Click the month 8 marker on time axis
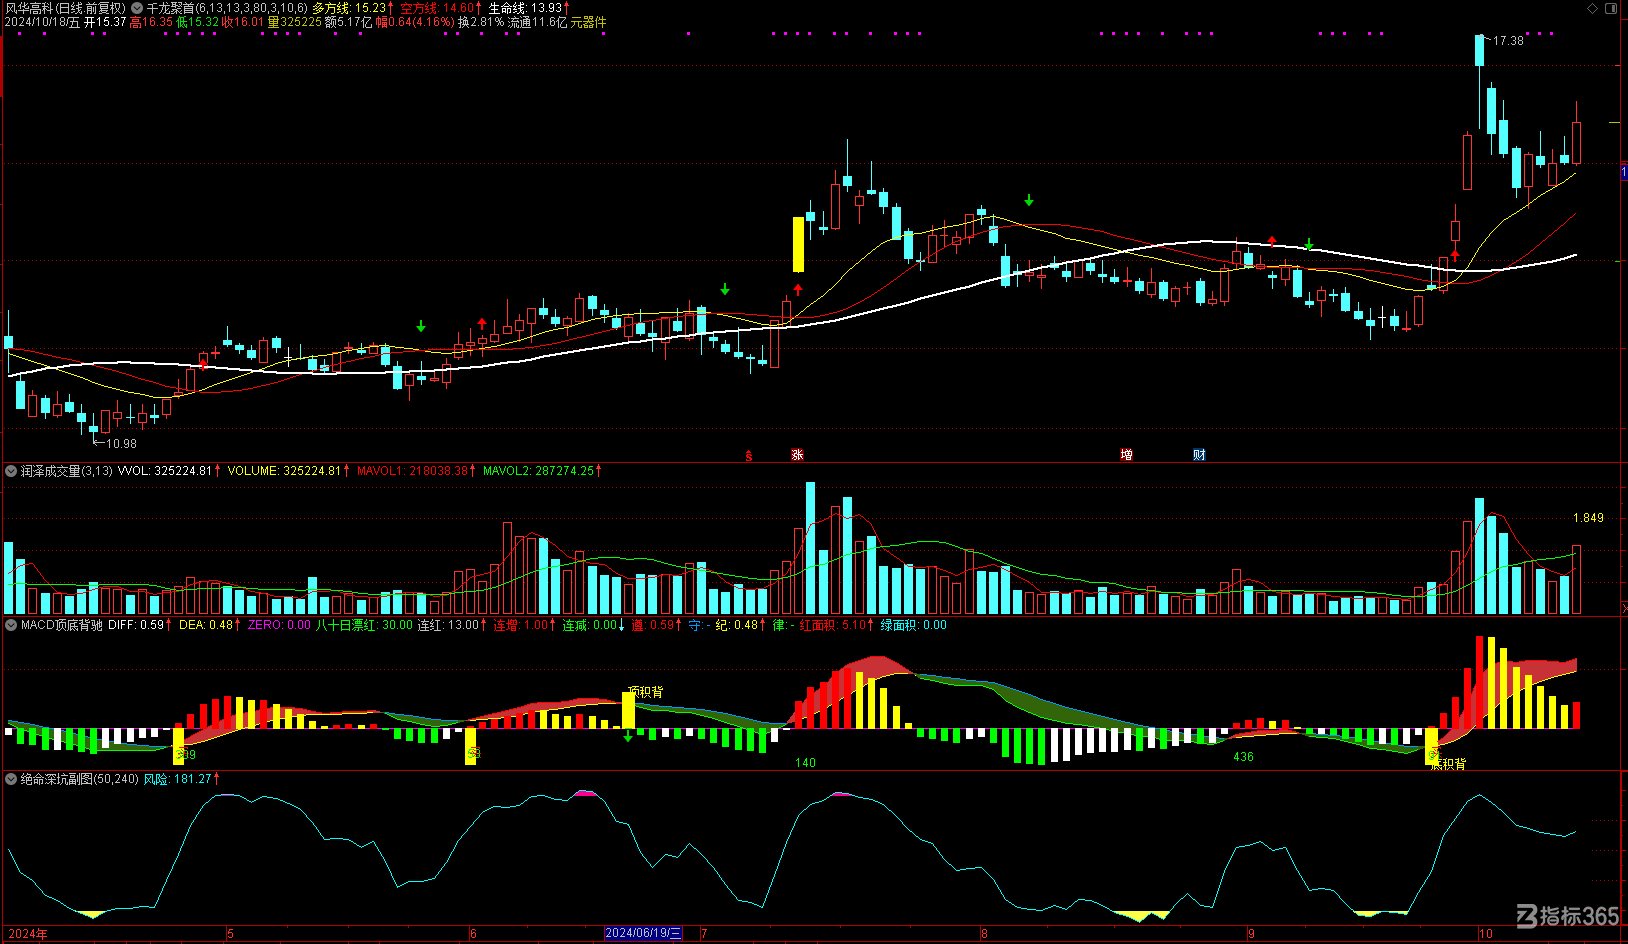This screenshot has width=1628, height=944. (x=984, y=934)
